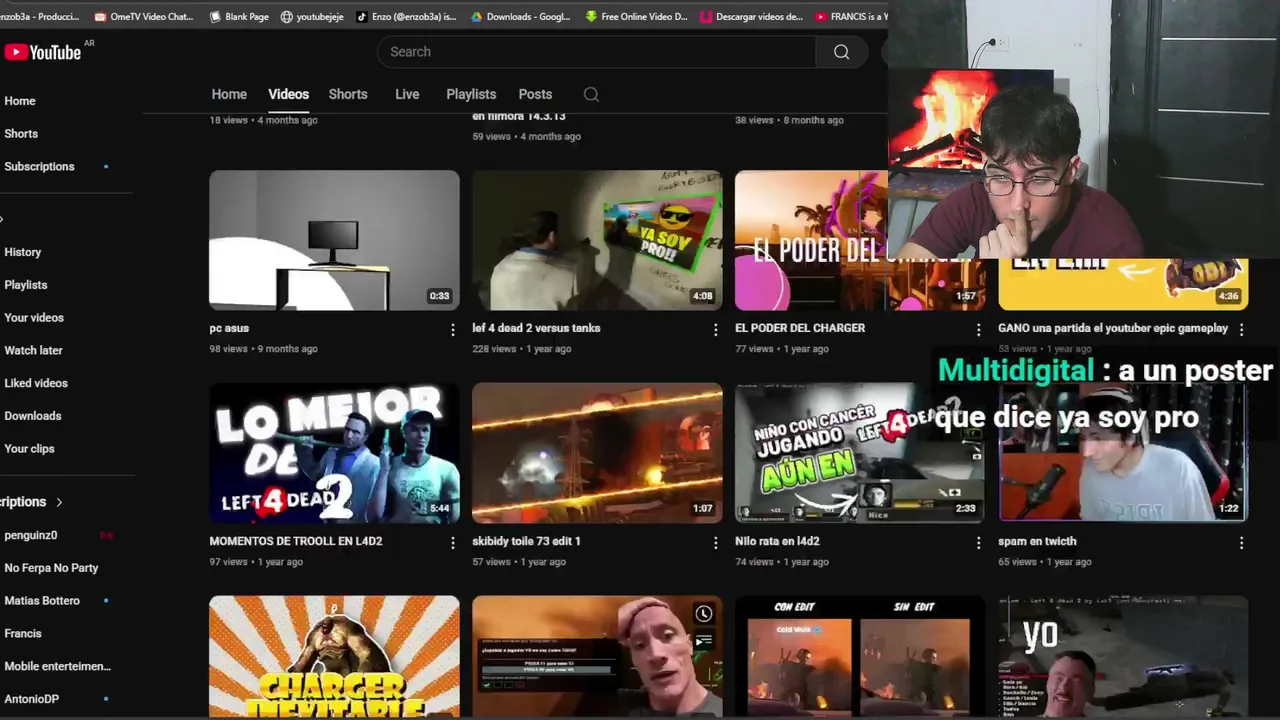Switch to the Downloads - Google browser tab
Screen dimensions: 1280x720
click(x=520, y=16)
